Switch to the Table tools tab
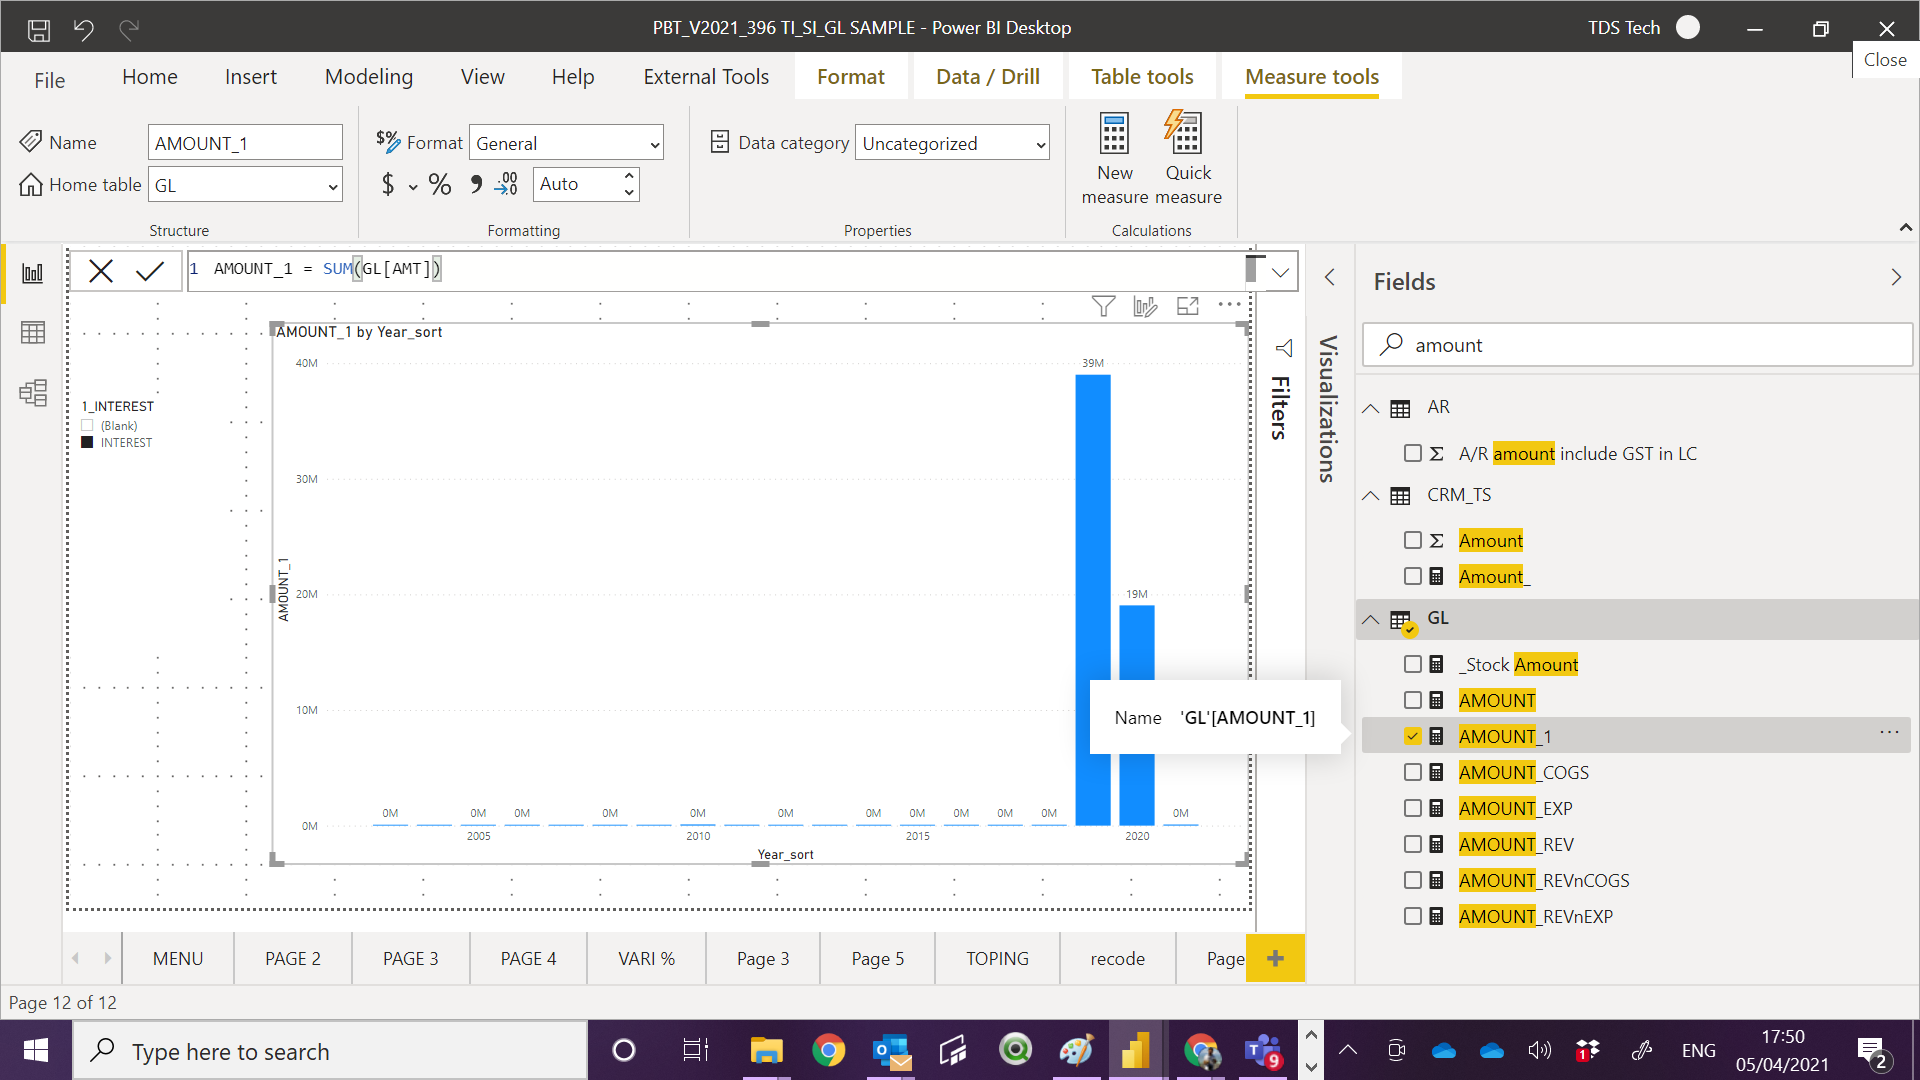The width and height of the screenshot is (1920, 1080). click(x=1142, y=77)
